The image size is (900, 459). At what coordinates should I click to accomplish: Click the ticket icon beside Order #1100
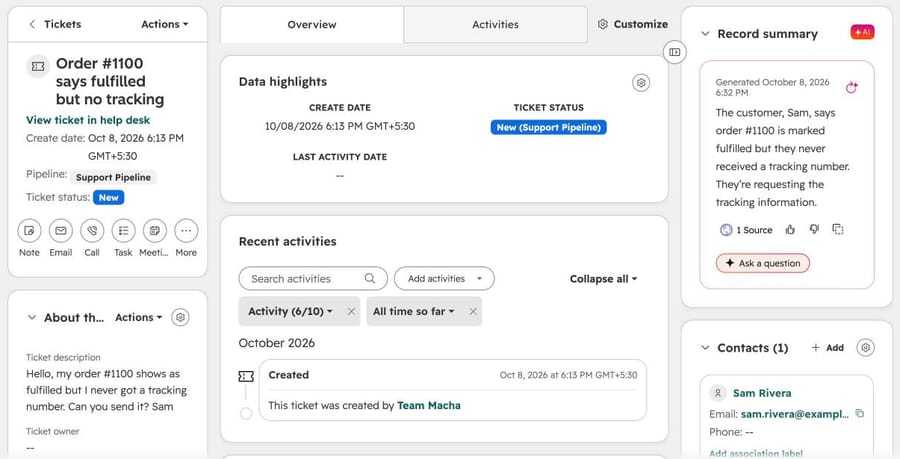[x=38, y=67]
